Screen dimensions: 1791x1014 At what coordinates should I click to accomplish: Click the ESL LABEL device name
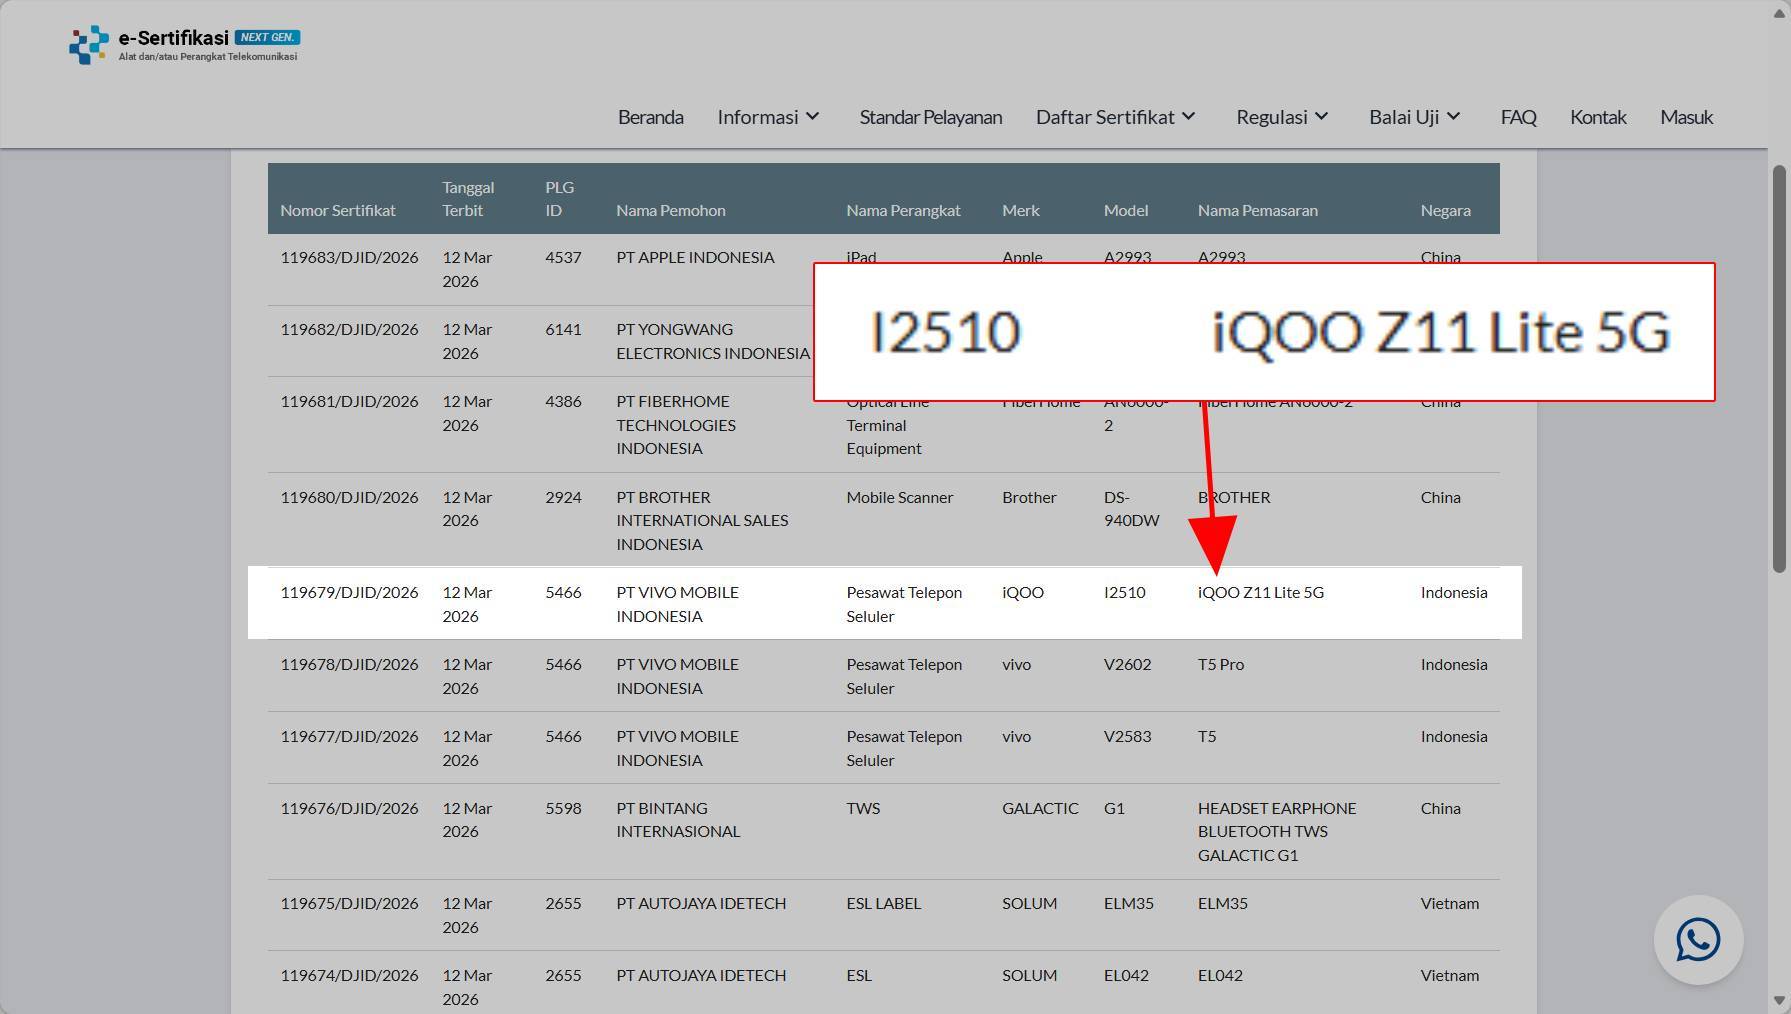(x=883, y=903)
